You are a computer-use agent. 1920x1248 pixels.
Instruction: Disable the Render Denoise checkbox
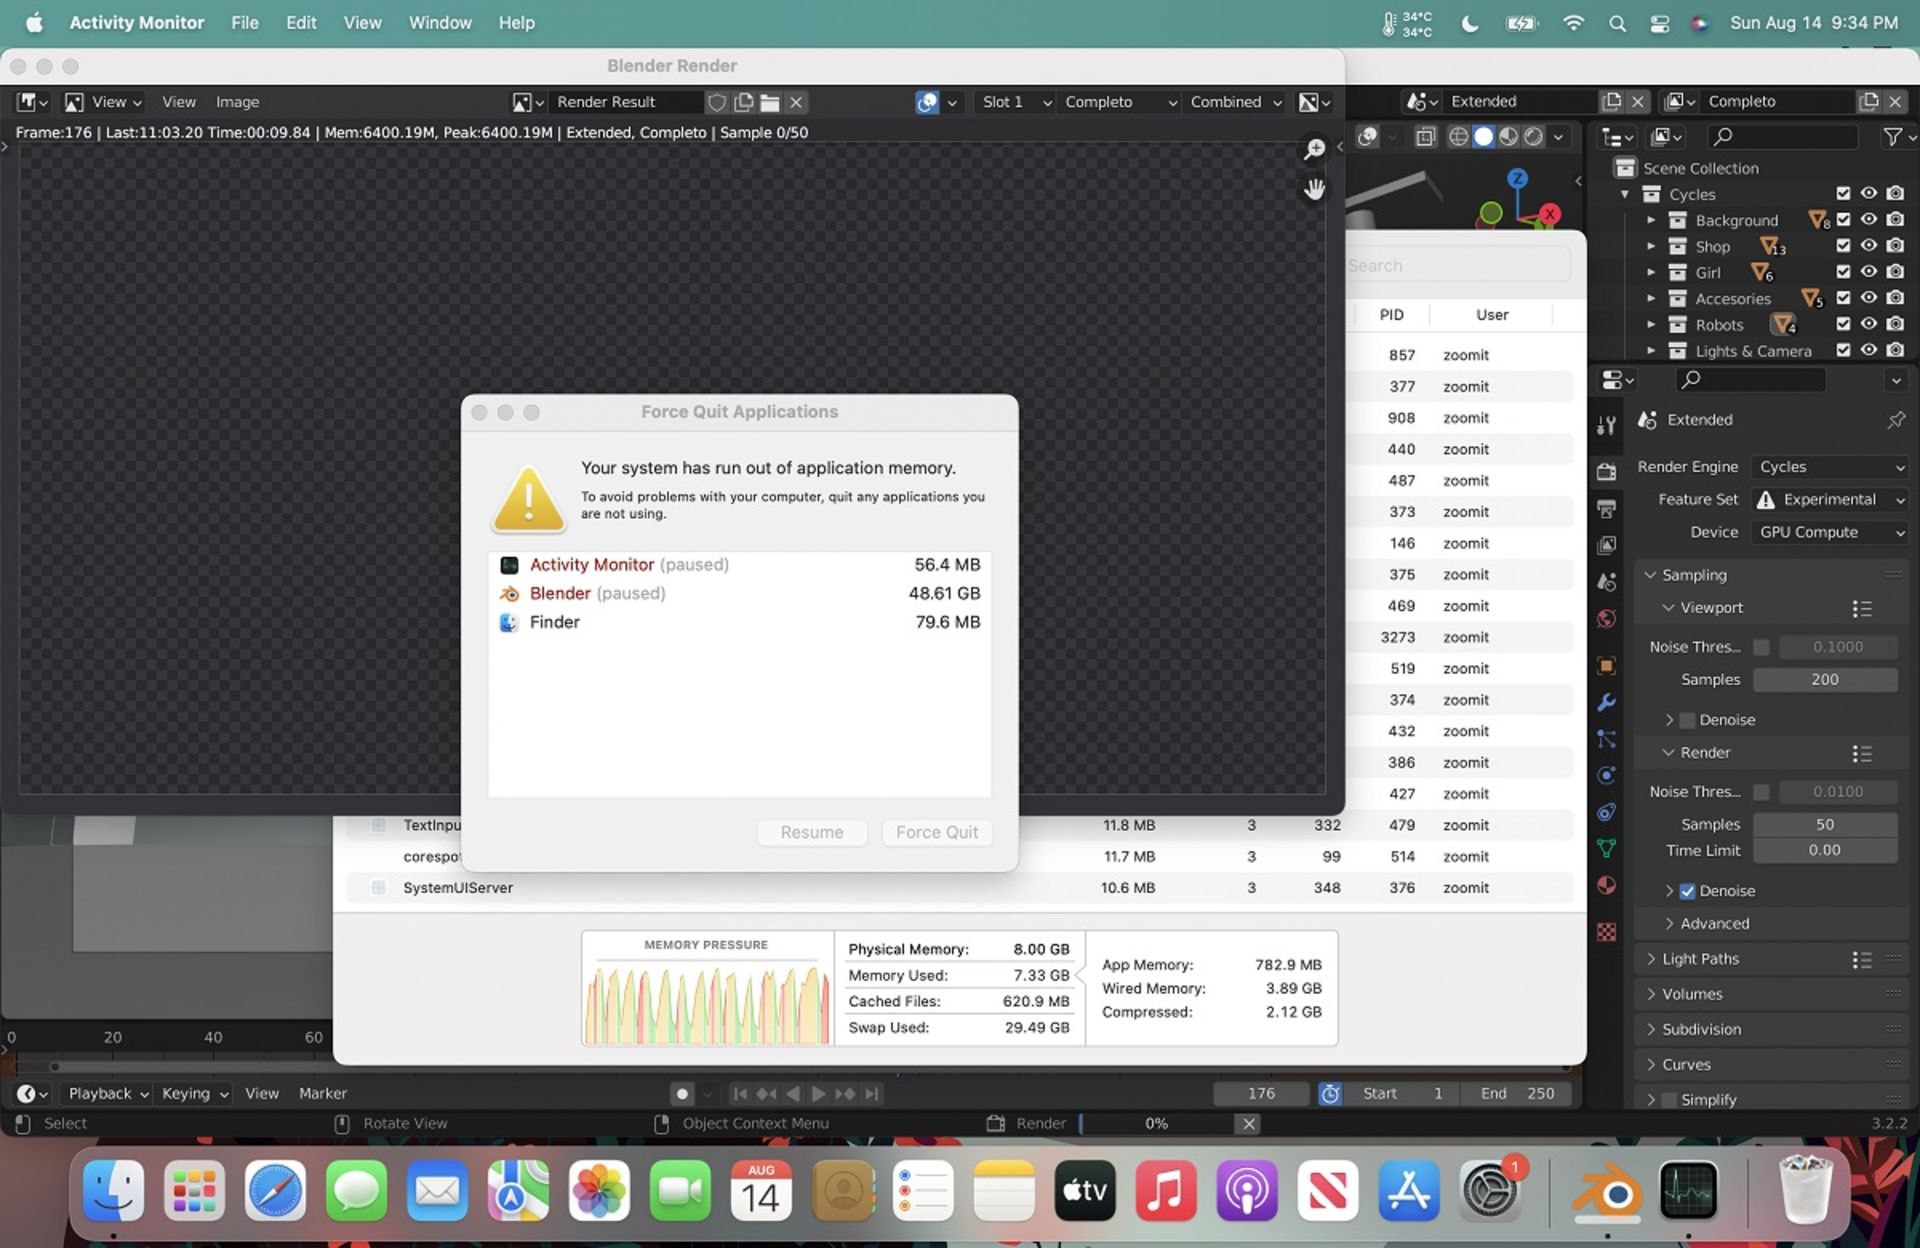pos(1687,891)
